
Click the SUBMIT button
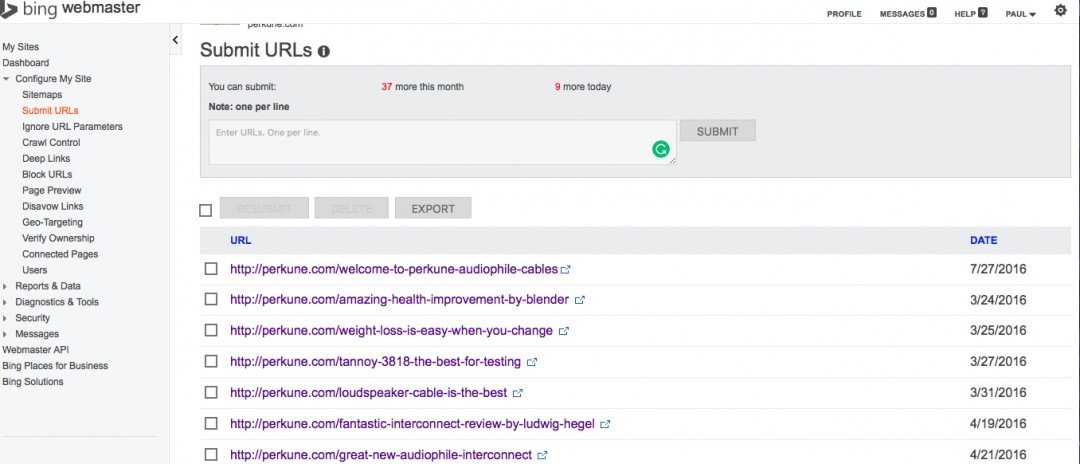pos(718,131)
